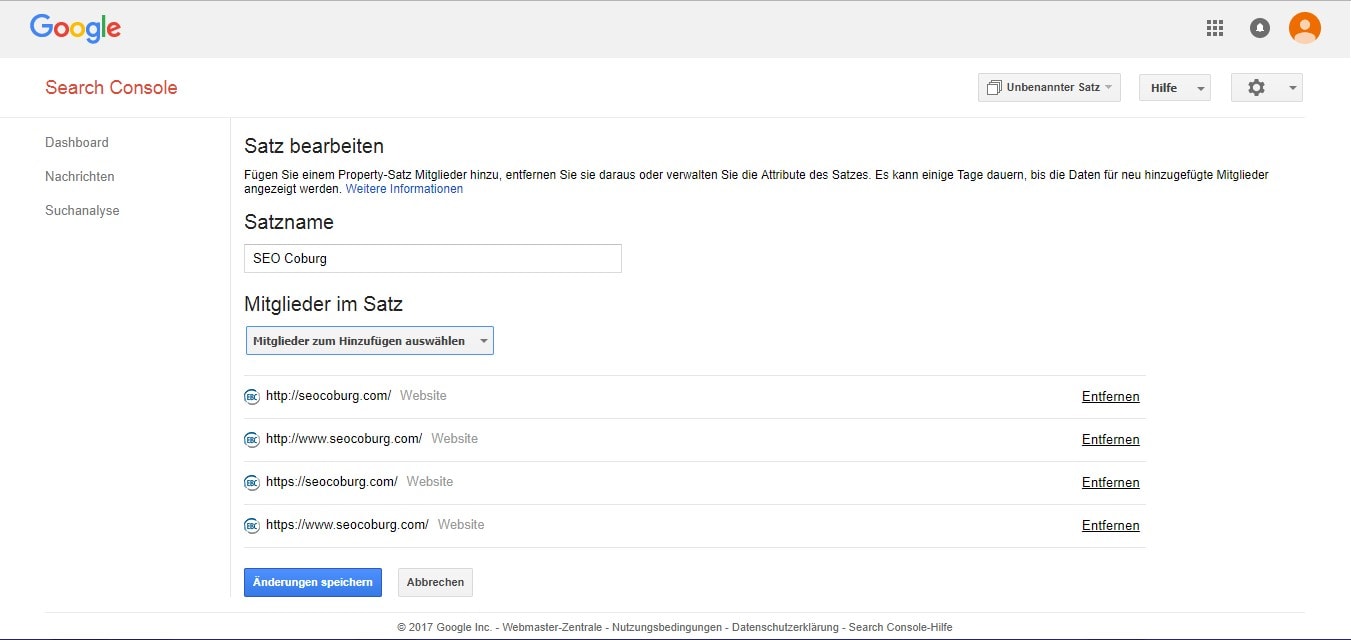Open the notifications bell icon
This screenshot has width=1351, height=640.
1260,28
